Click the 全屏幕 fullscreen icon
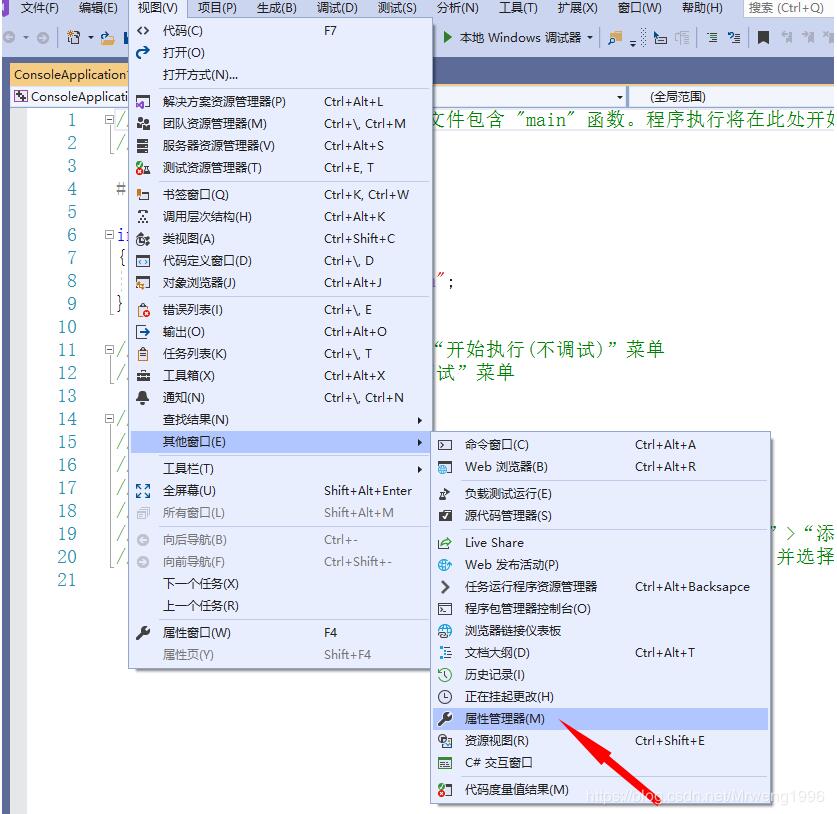The width and height of the screenshot is (837, 814). [x=143, y=491]
